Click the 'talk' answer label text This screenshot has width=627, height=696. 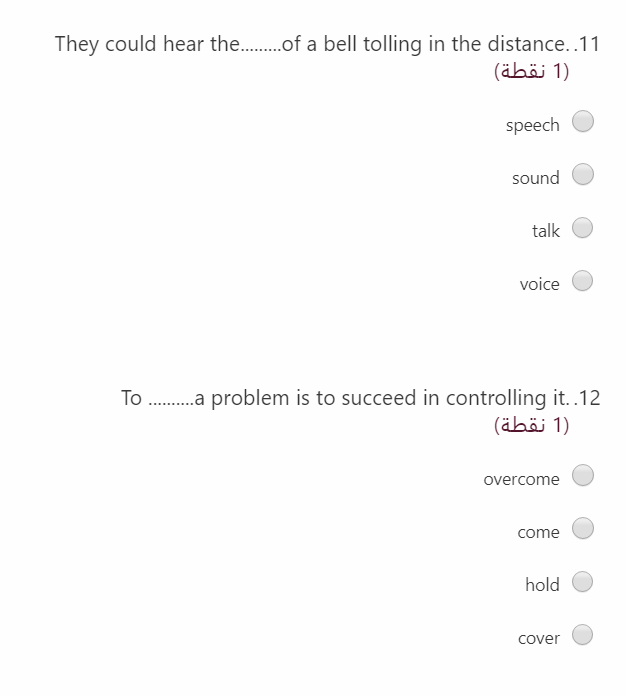coord(546,231)
